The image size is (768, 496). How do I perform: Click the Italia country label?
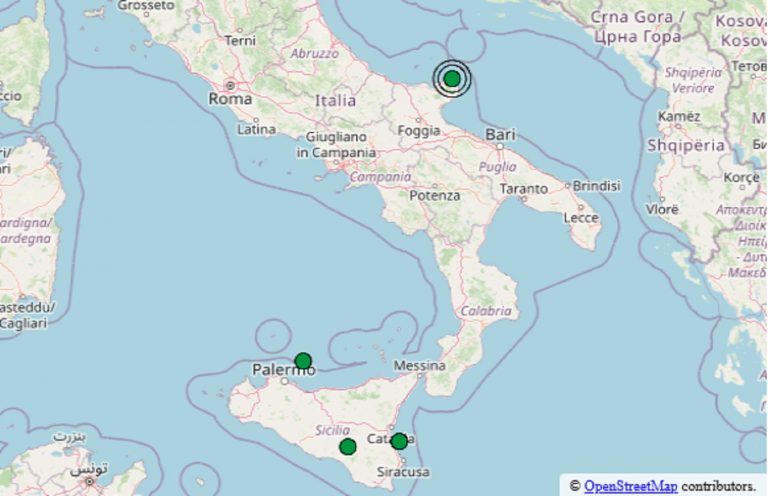(x=335, y=101)
